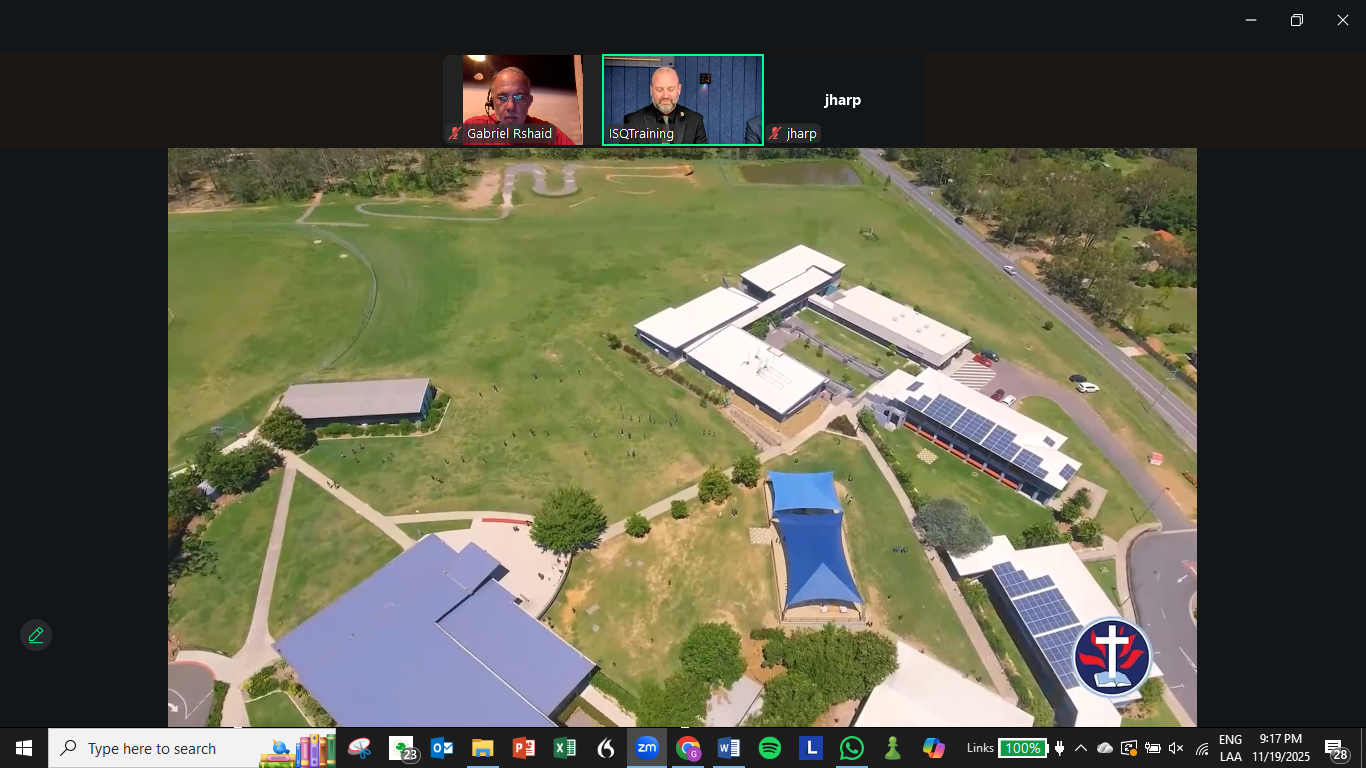1366x768 pixels.
Task: Click the shared screen video area
Action: [682, 437]
